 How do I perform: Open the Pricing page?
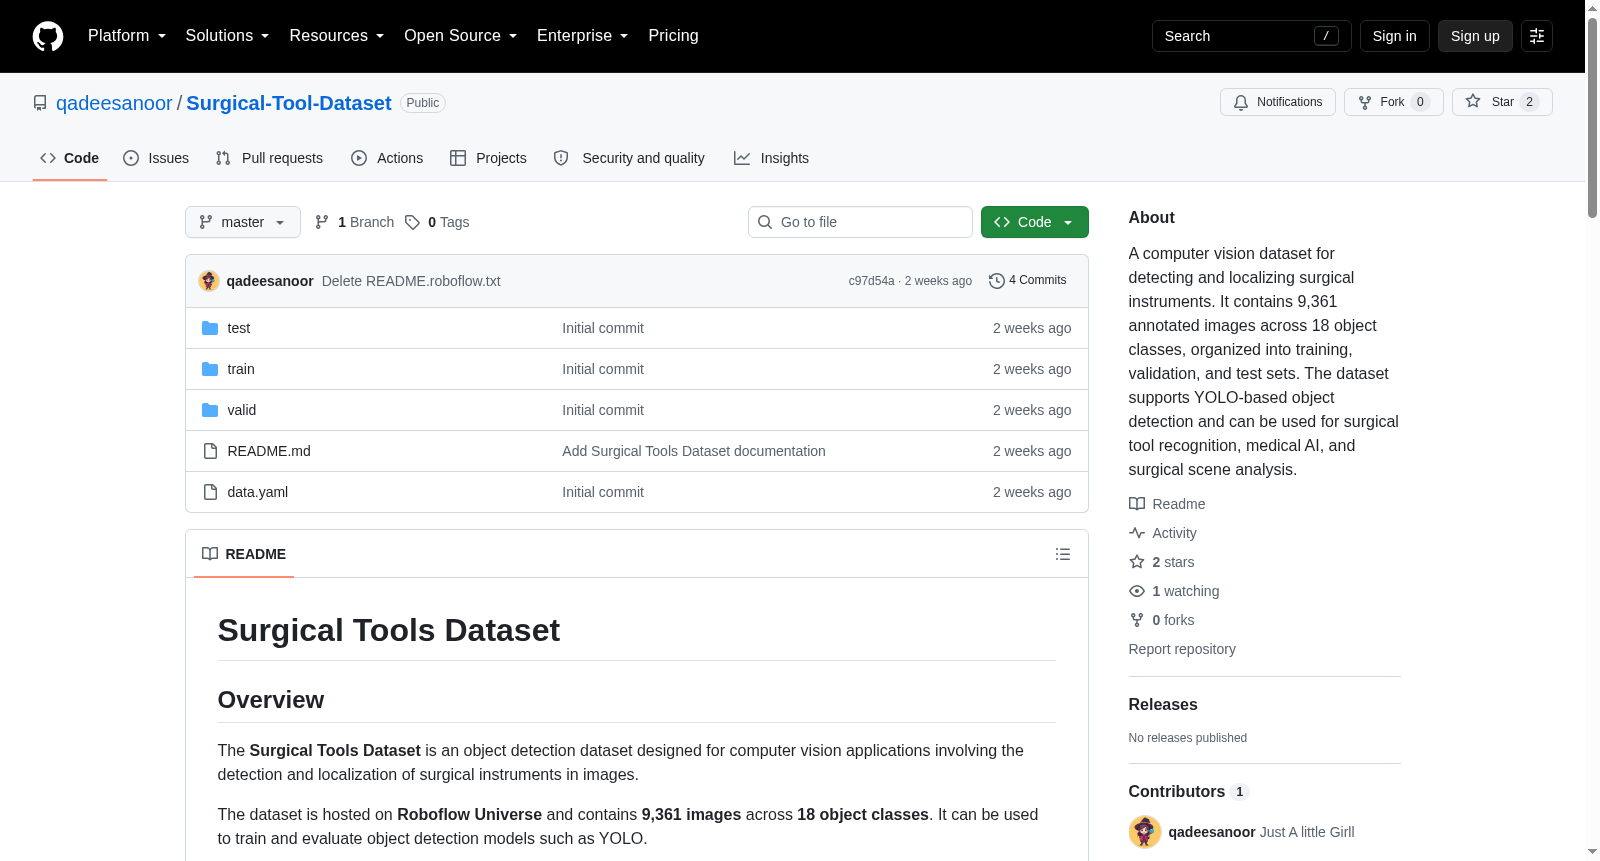click(x=673, y=36)
